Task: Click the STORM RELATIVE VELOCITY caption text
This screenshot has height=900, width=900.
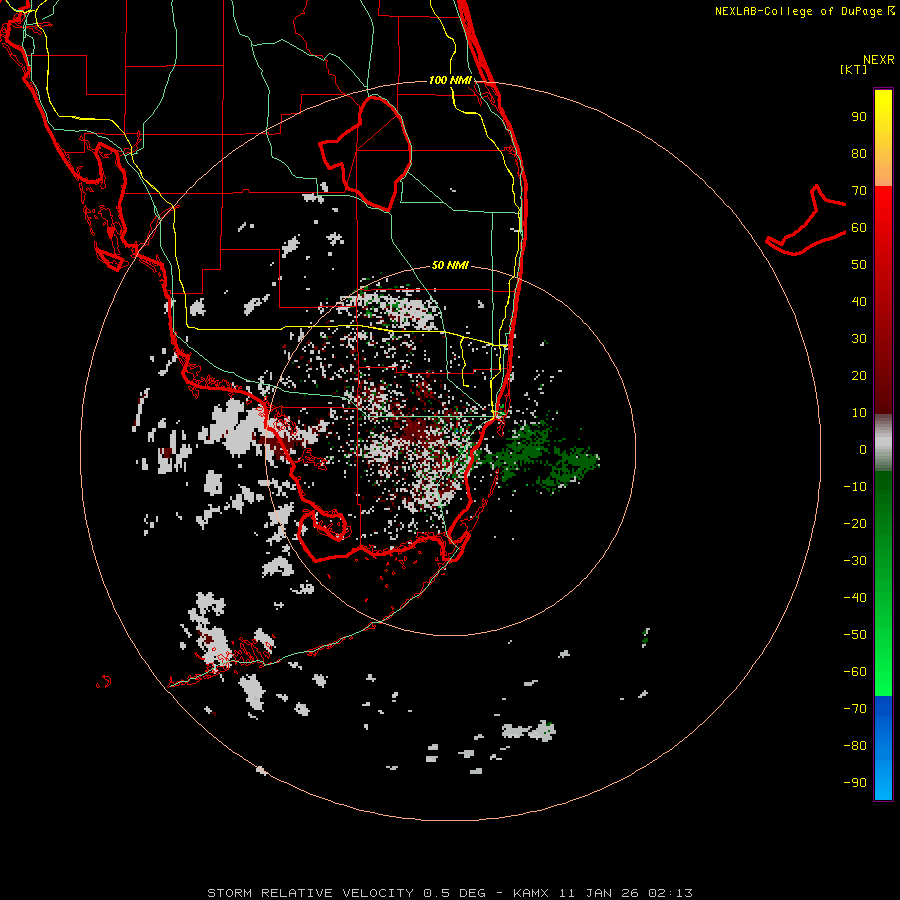Action: pyautogui.click(x=310, y=893)
